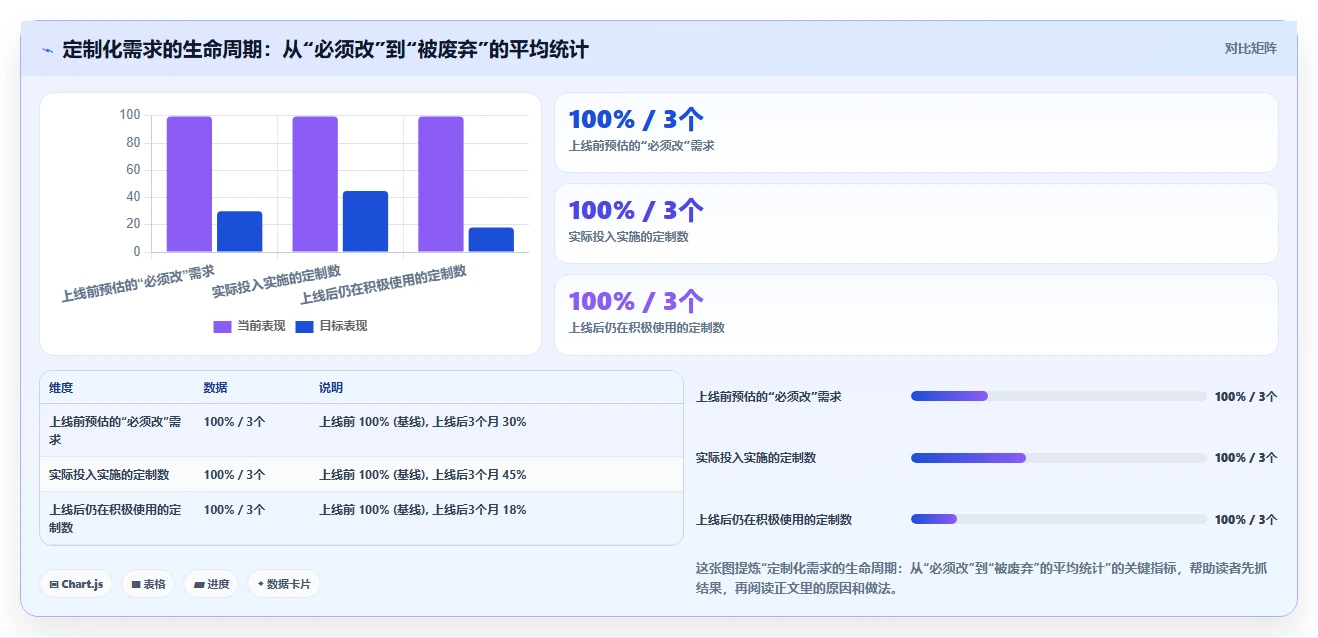Click table row label 实际投入实施的定制数
Screen dimensions: 1318x638
click(109, 475)
